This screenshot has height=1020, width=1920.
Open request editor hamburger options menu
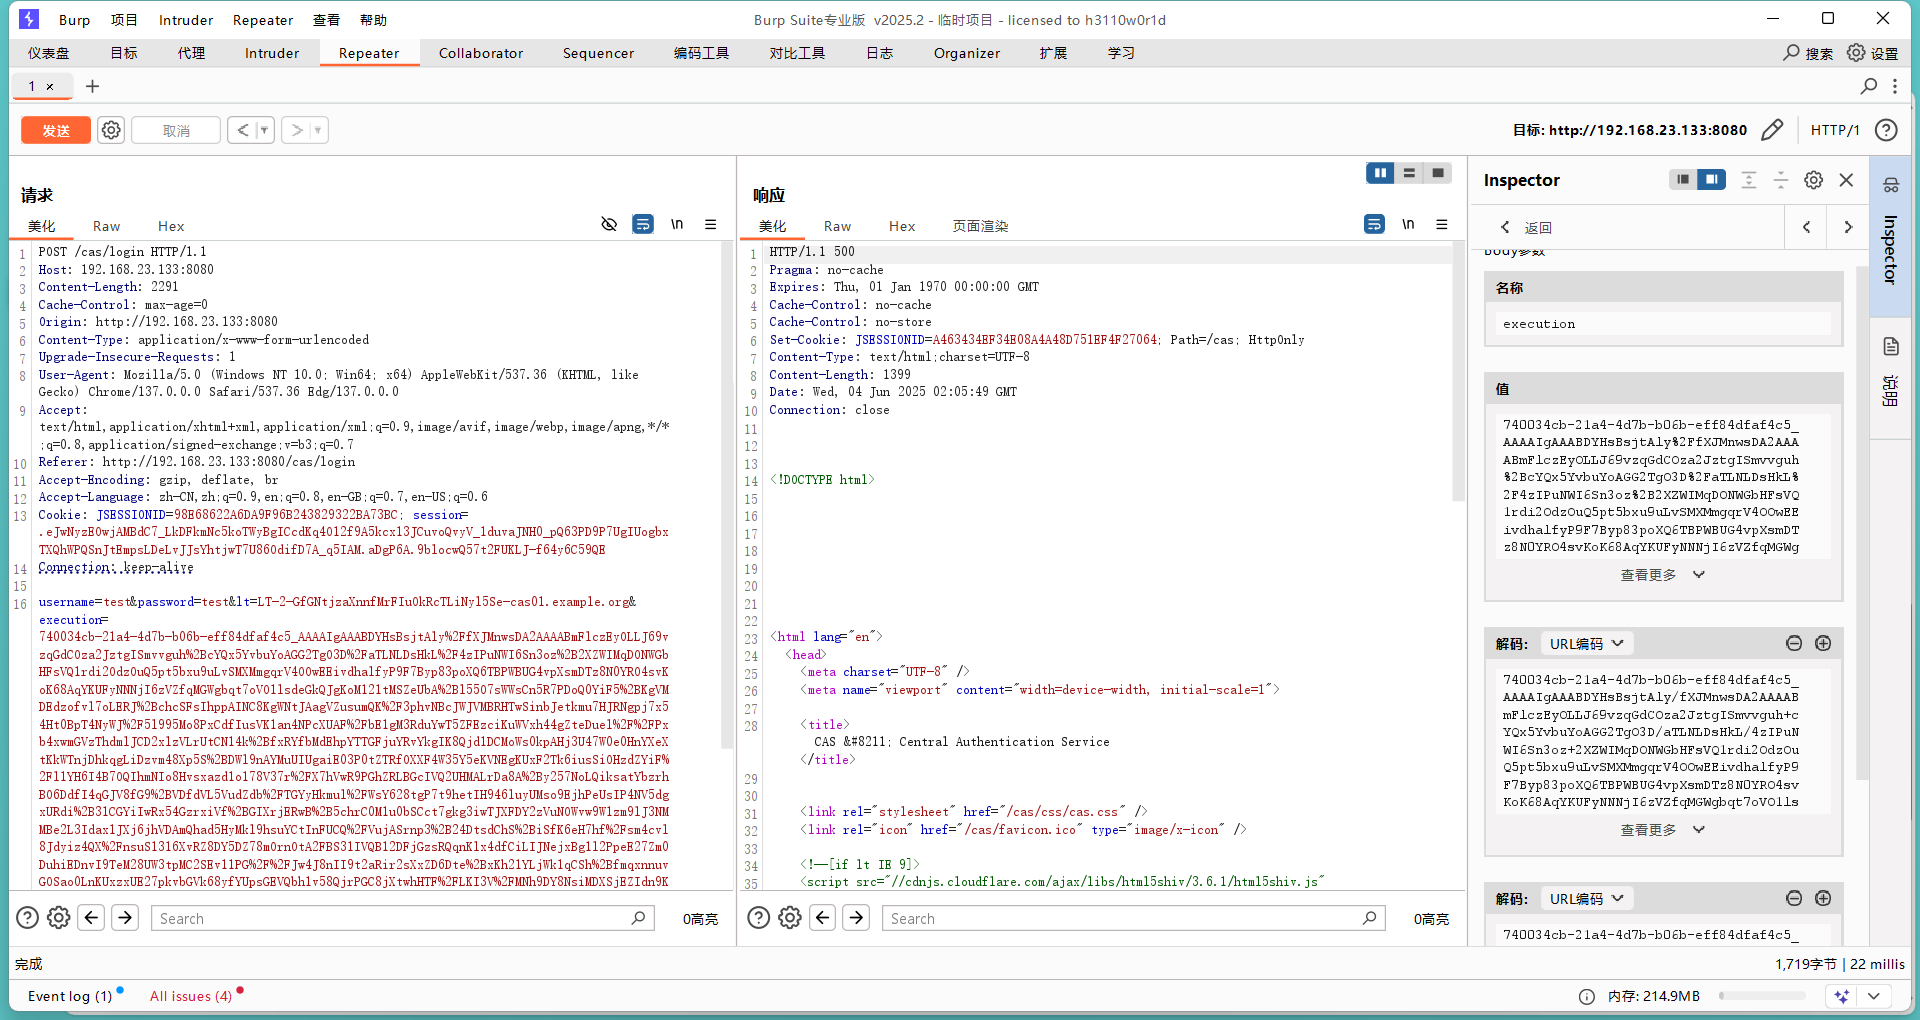(x=711, y=224)
